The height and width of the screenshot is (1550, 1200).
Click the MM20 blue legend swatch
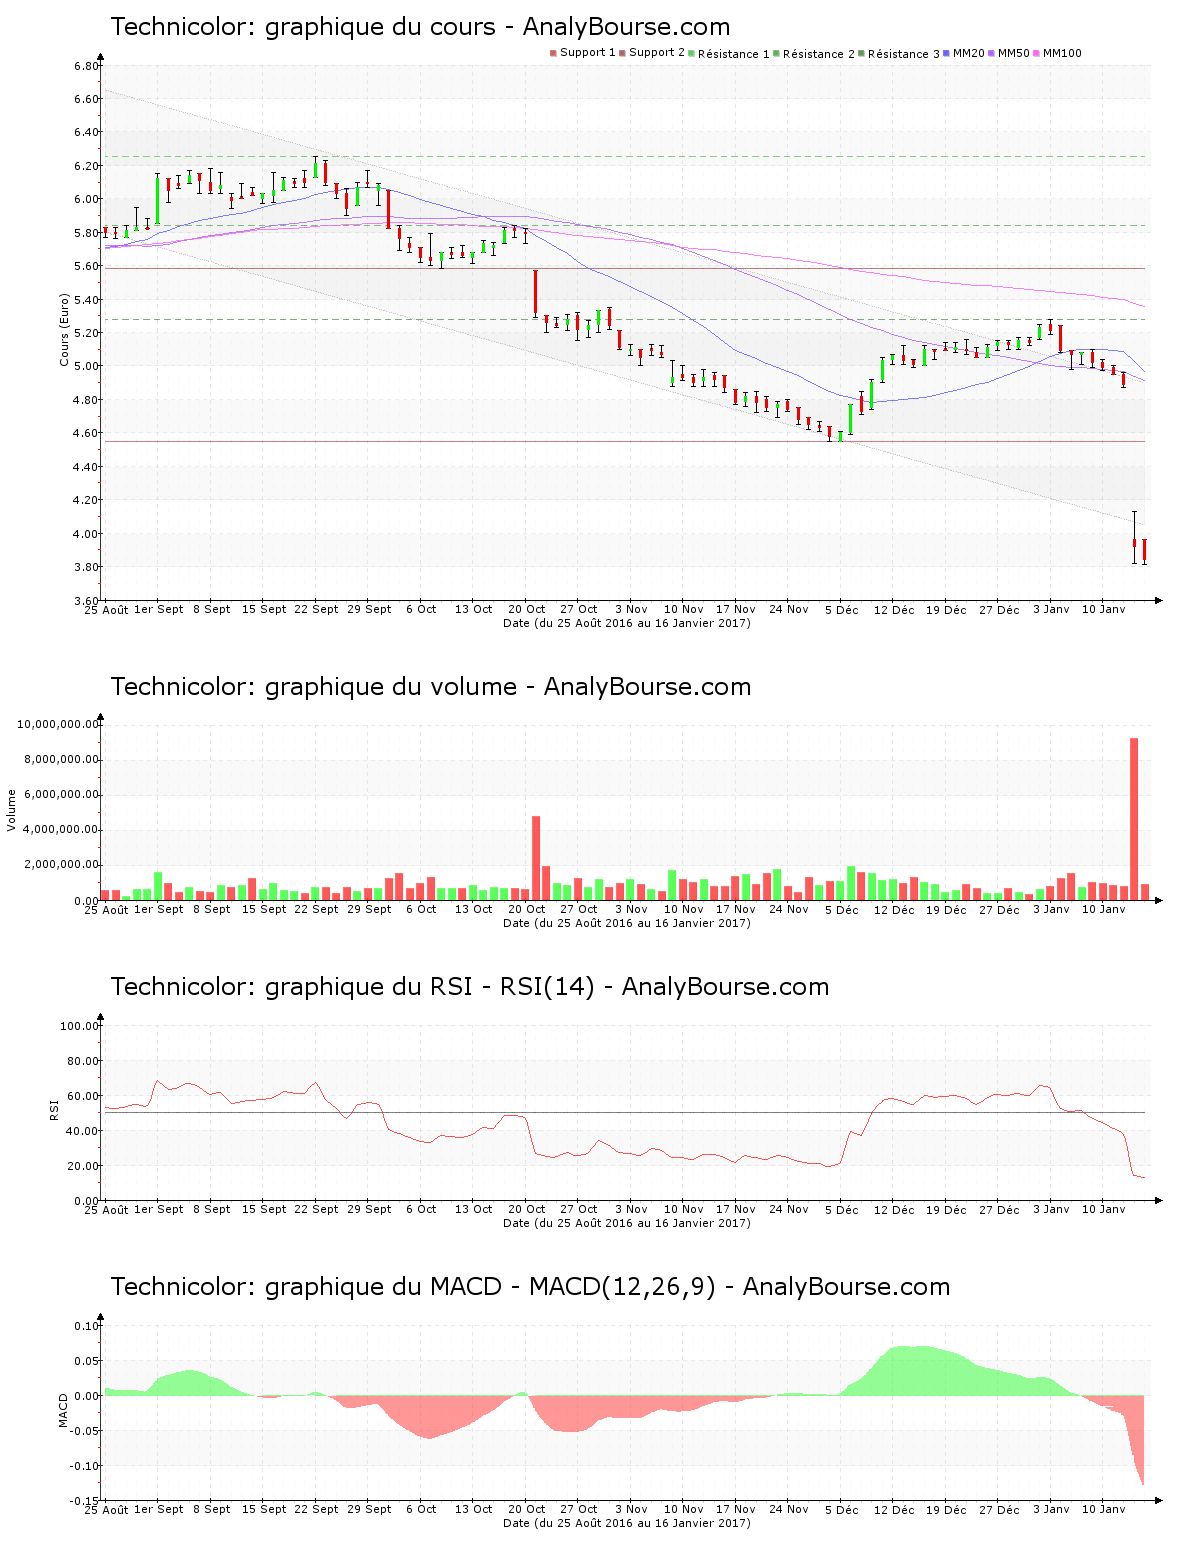(x=946, y=53)
